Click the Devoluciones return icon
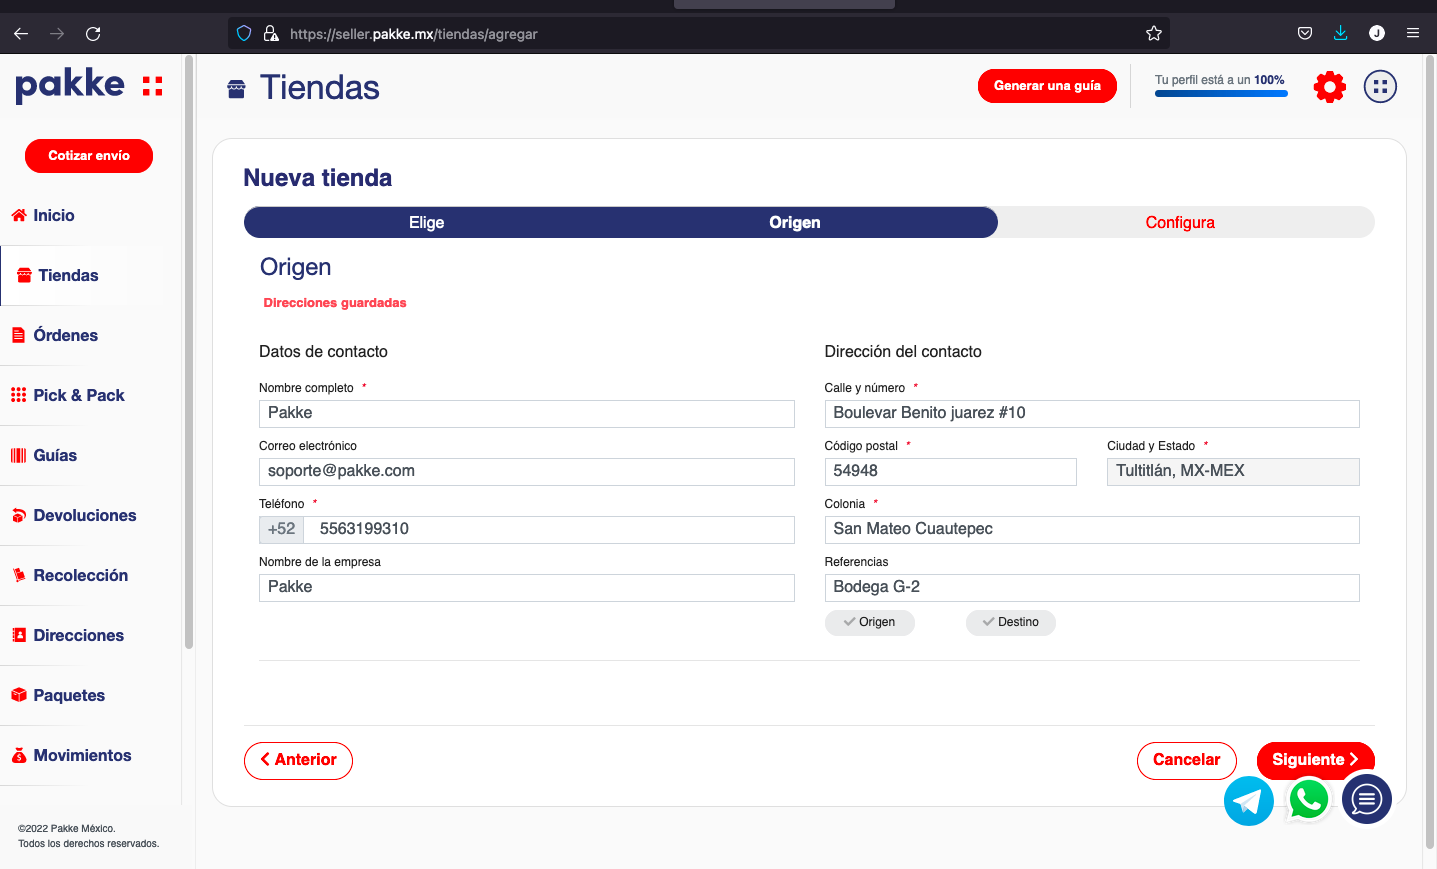The height and width of the screenshot is (869, 1437). 19,515
